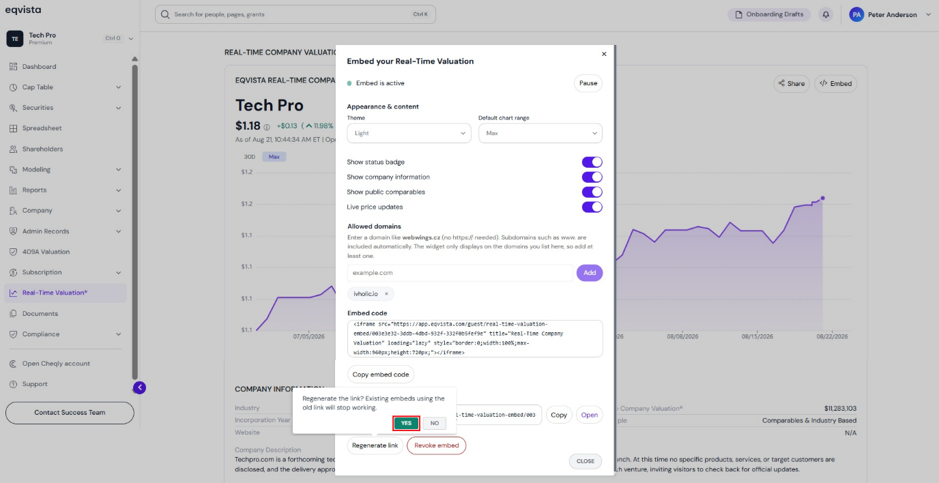
Task: Click the embed code text area
Action: pos(475,339)
